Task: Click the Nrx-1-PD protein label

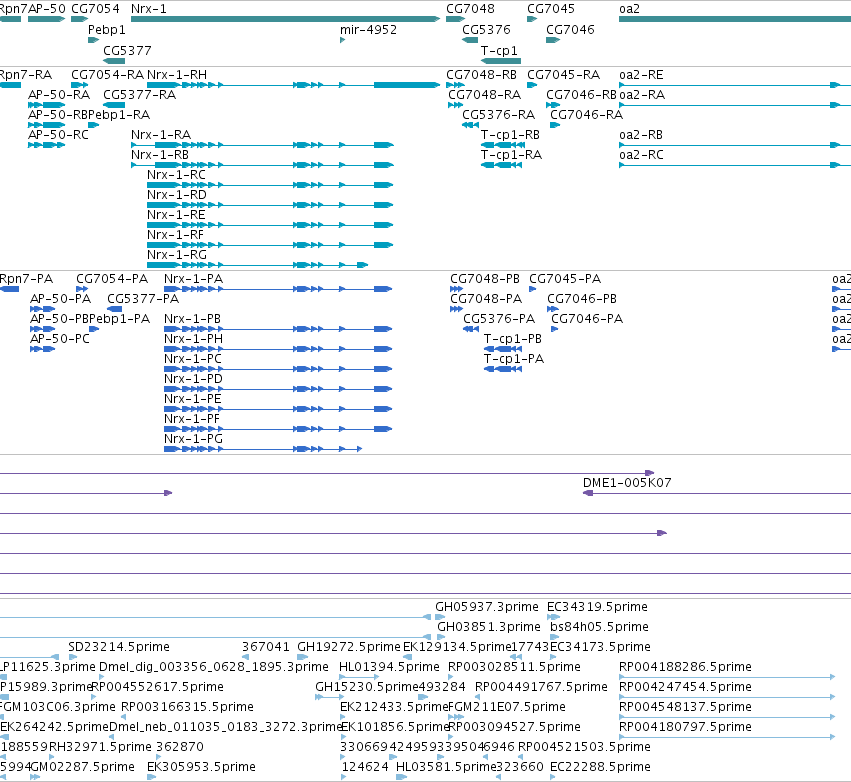Action: point(193,379)
